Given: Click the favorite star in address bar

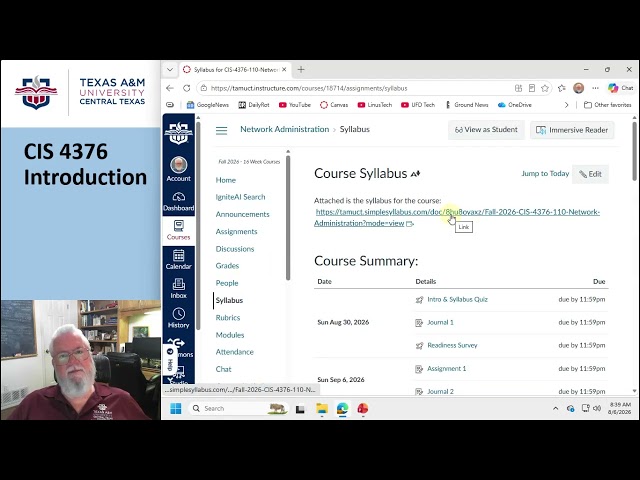Looking at the screenshot, I should tap(545, 88).
